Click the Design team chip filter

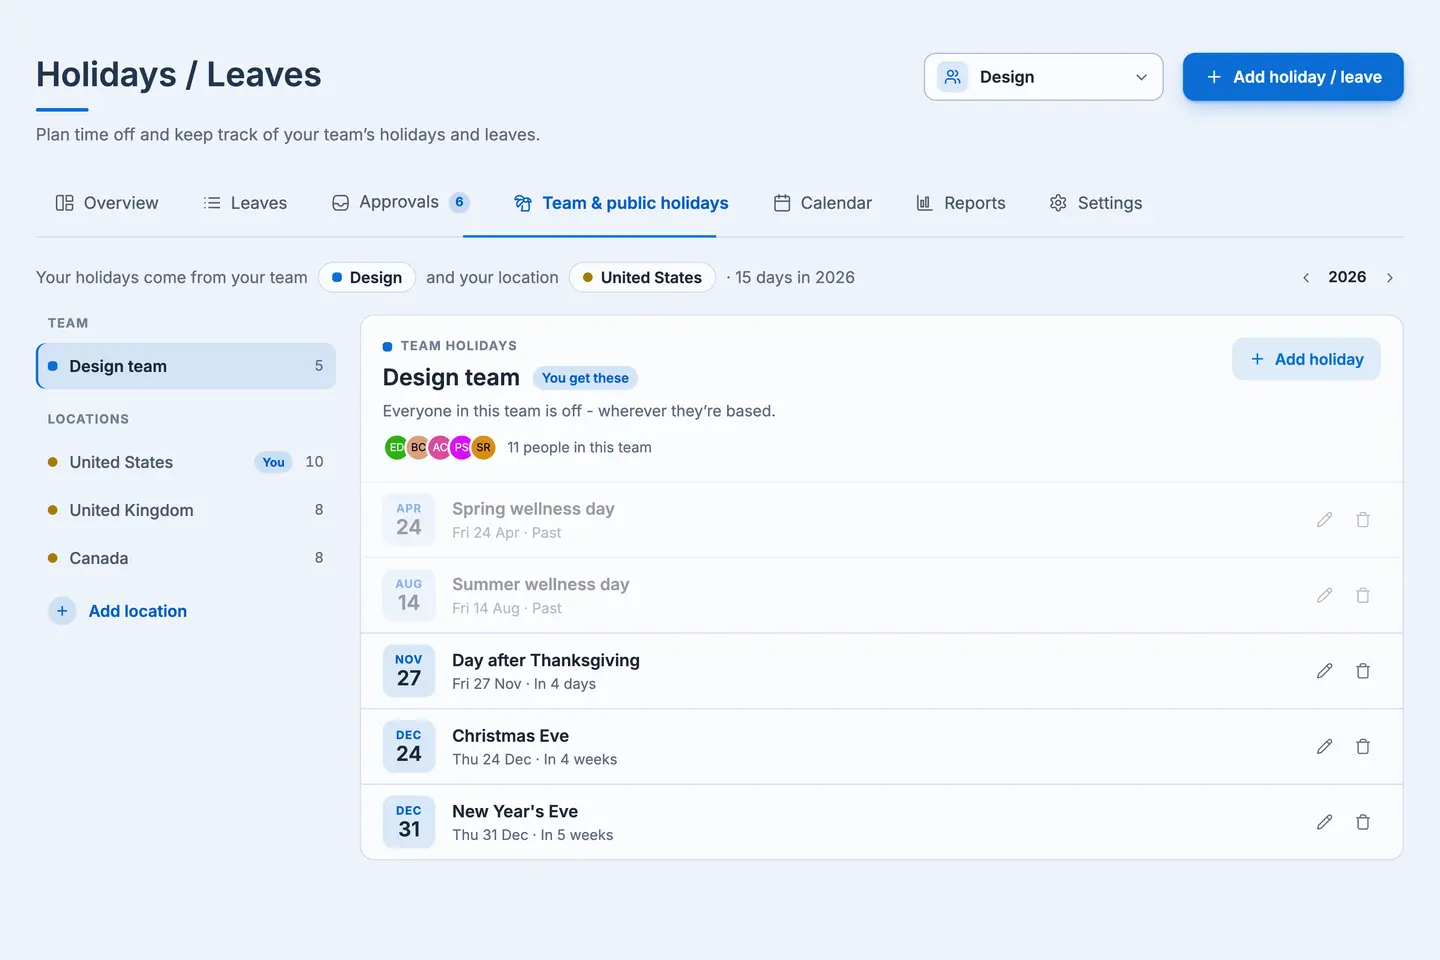(367, 278)
